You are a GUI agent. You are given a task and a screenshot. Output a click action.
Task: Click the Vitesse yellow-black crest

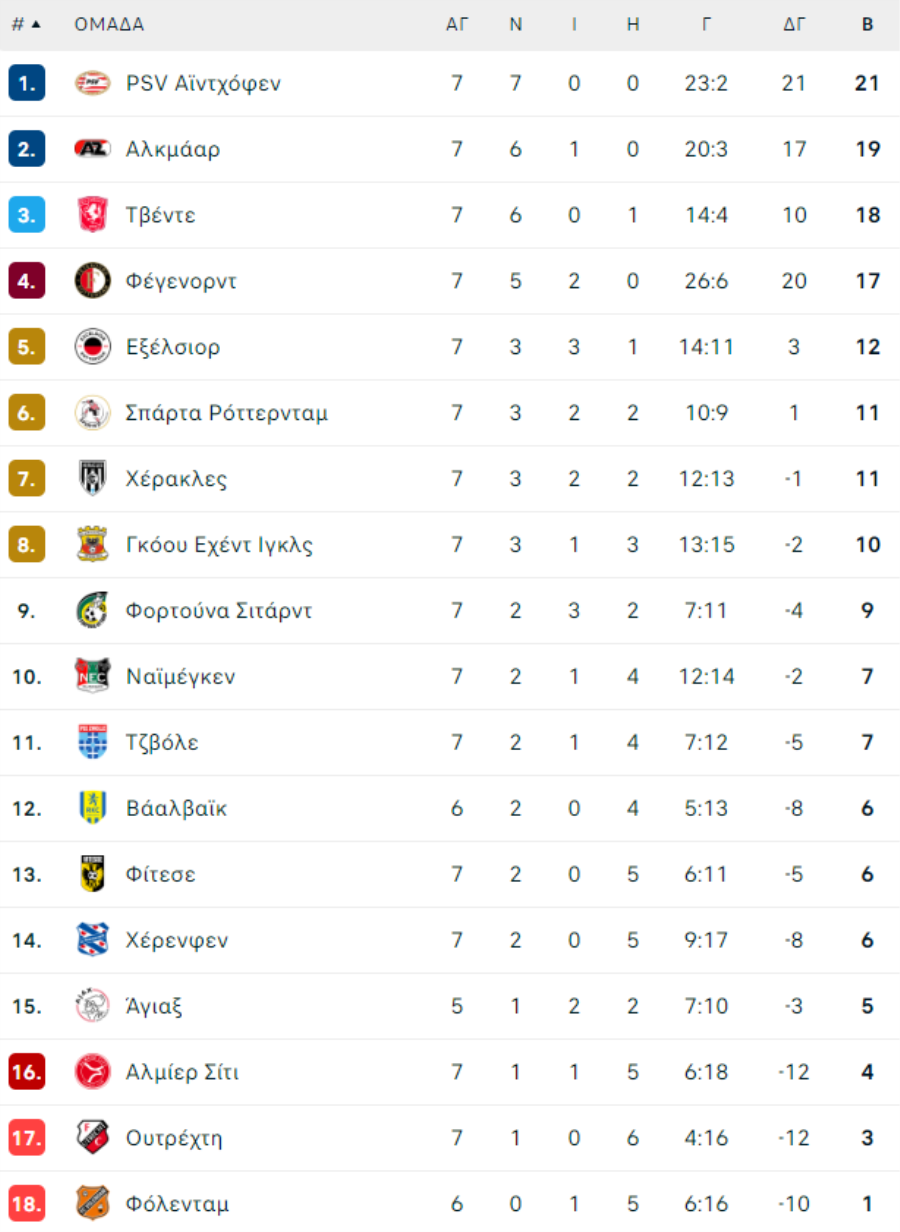tap(93, 874)
